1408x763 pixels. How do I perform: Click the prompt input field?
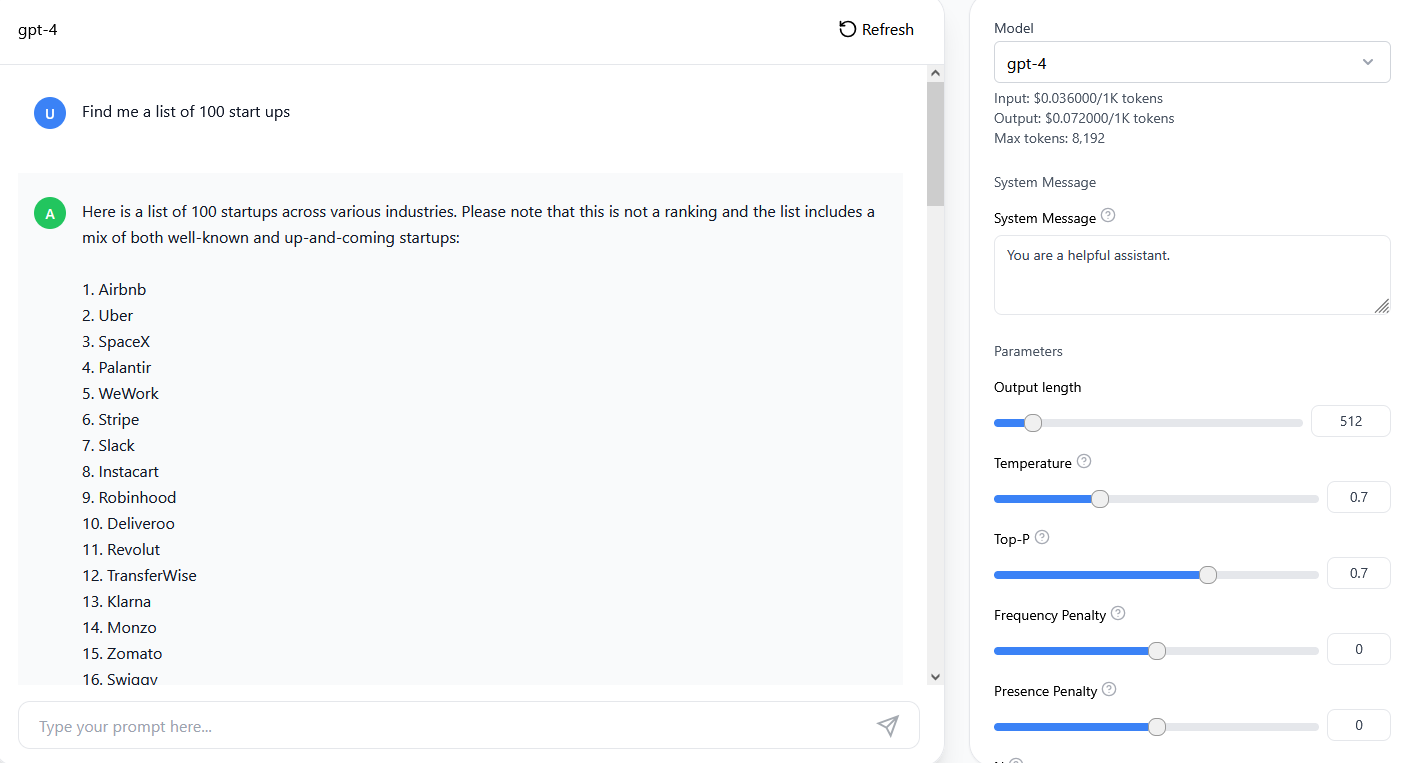point(468,726)
